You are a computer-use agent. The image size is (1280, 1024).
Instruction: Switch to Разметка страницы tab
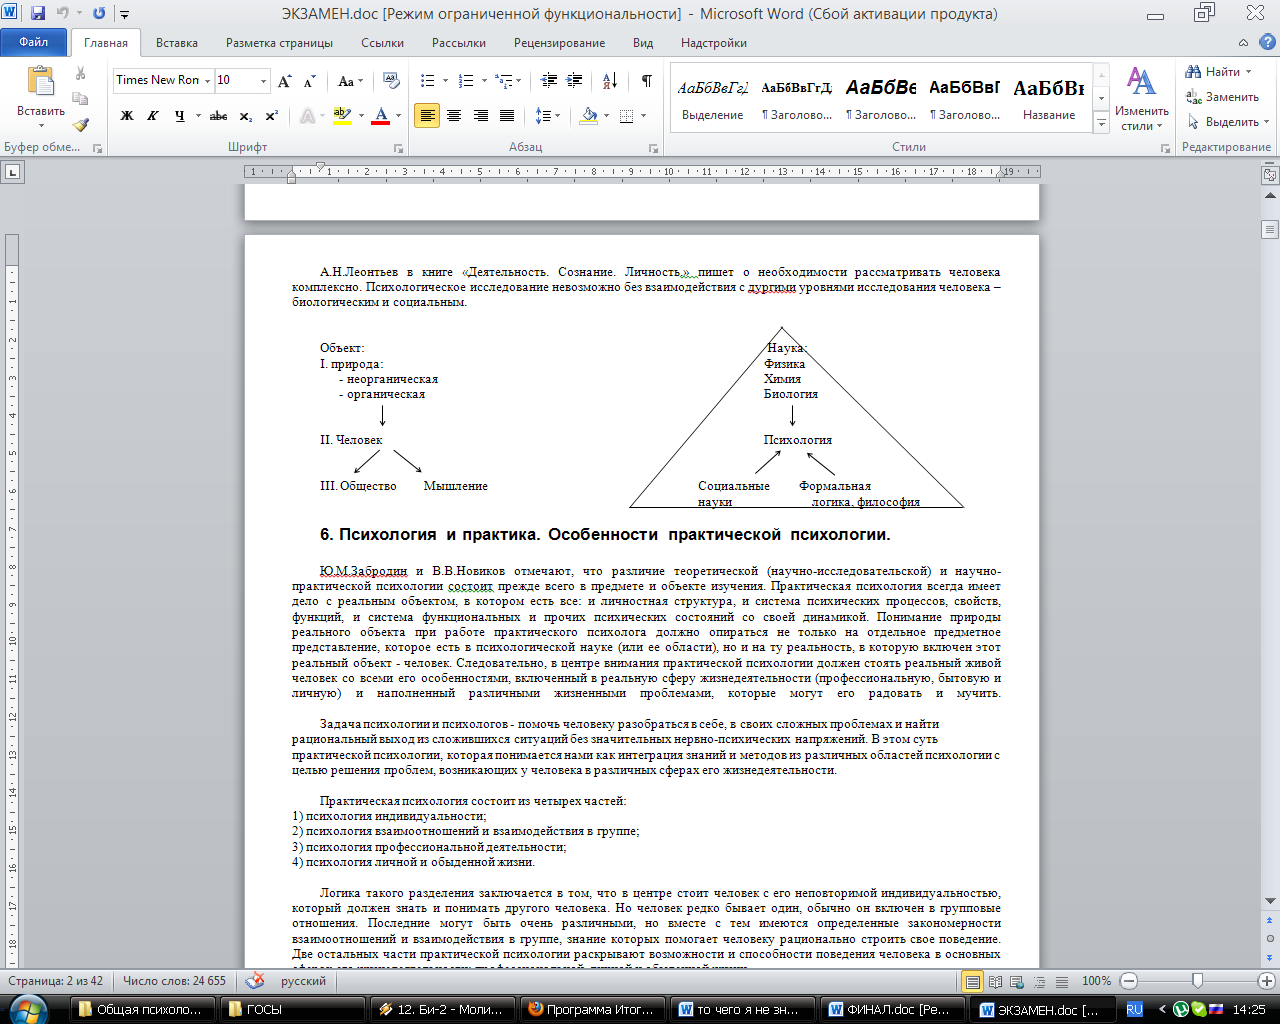pos(279,43)
